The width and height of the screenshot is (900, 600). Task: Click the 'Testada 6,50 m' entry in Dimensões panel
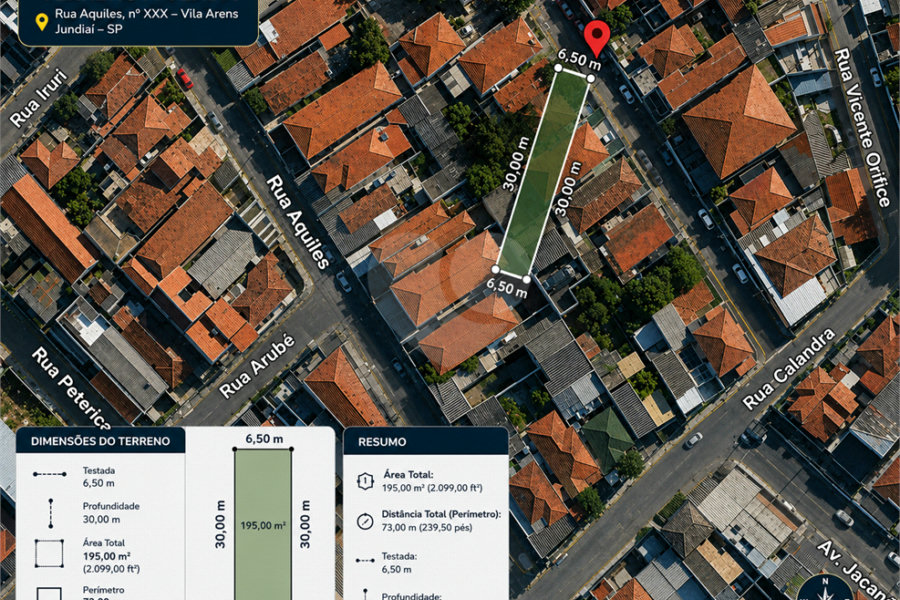(99, 477)
